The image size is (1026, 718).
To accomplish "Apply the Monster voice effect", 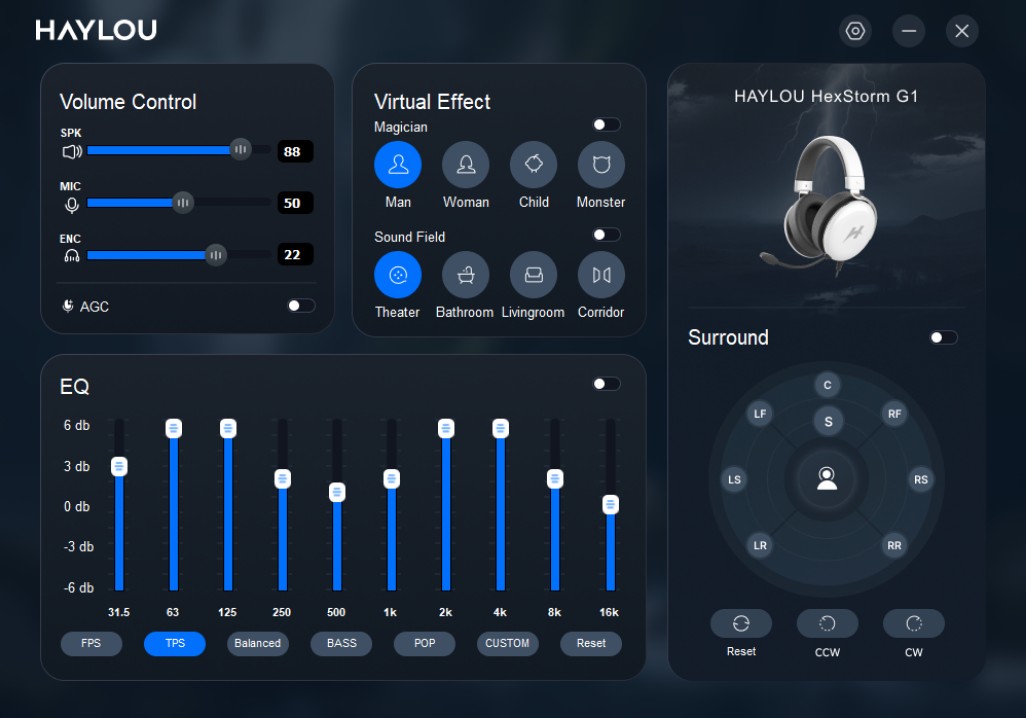I will pyautogui.click(x=600, y=164).
